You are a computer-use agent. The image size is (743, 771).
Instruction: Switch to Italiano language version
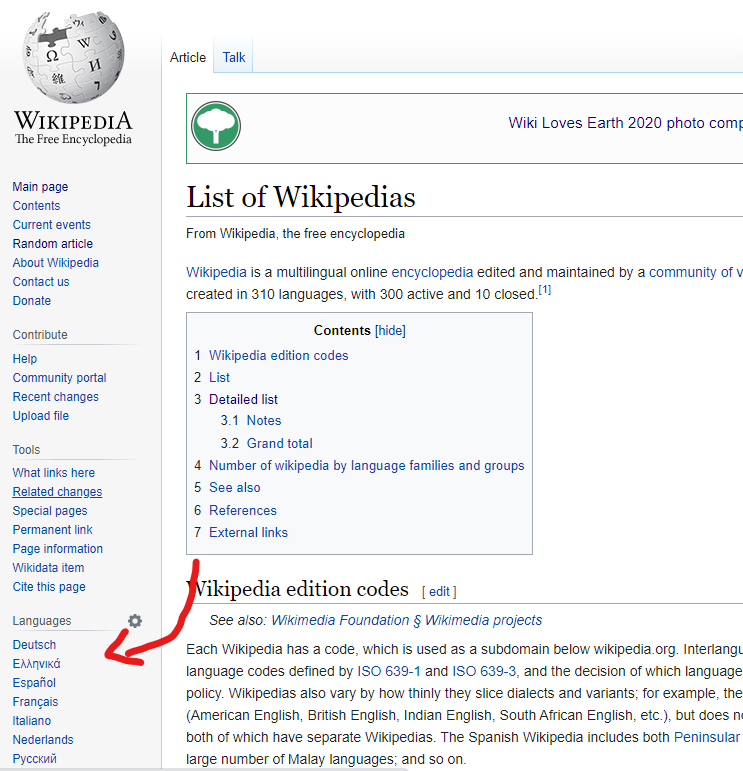(32, 721)
